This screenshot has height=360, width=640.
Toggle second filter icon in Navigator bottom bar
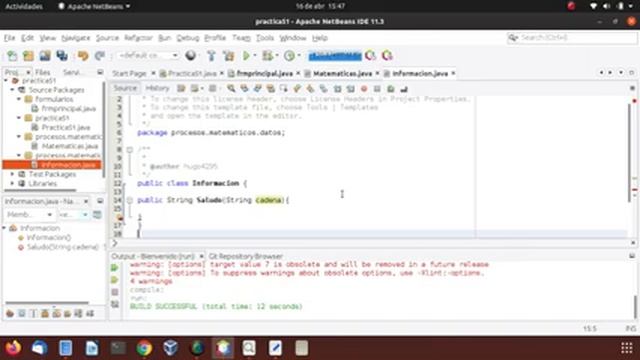coord(22,313)
